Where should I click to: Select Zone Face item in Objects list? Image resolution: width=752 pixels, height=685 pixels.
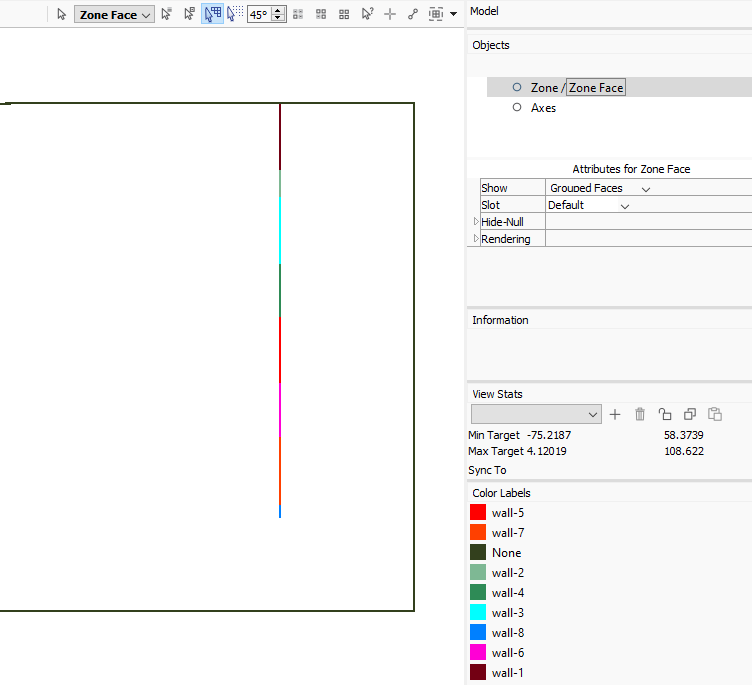[x=596, y=88]
